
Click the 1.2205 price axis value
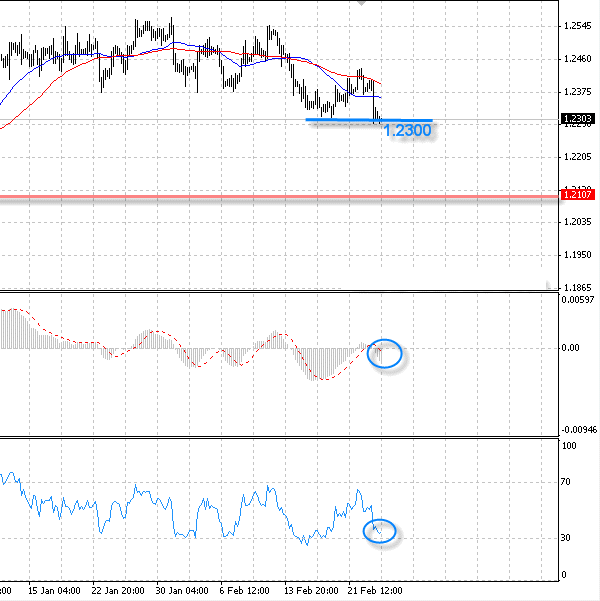point(578,157)
